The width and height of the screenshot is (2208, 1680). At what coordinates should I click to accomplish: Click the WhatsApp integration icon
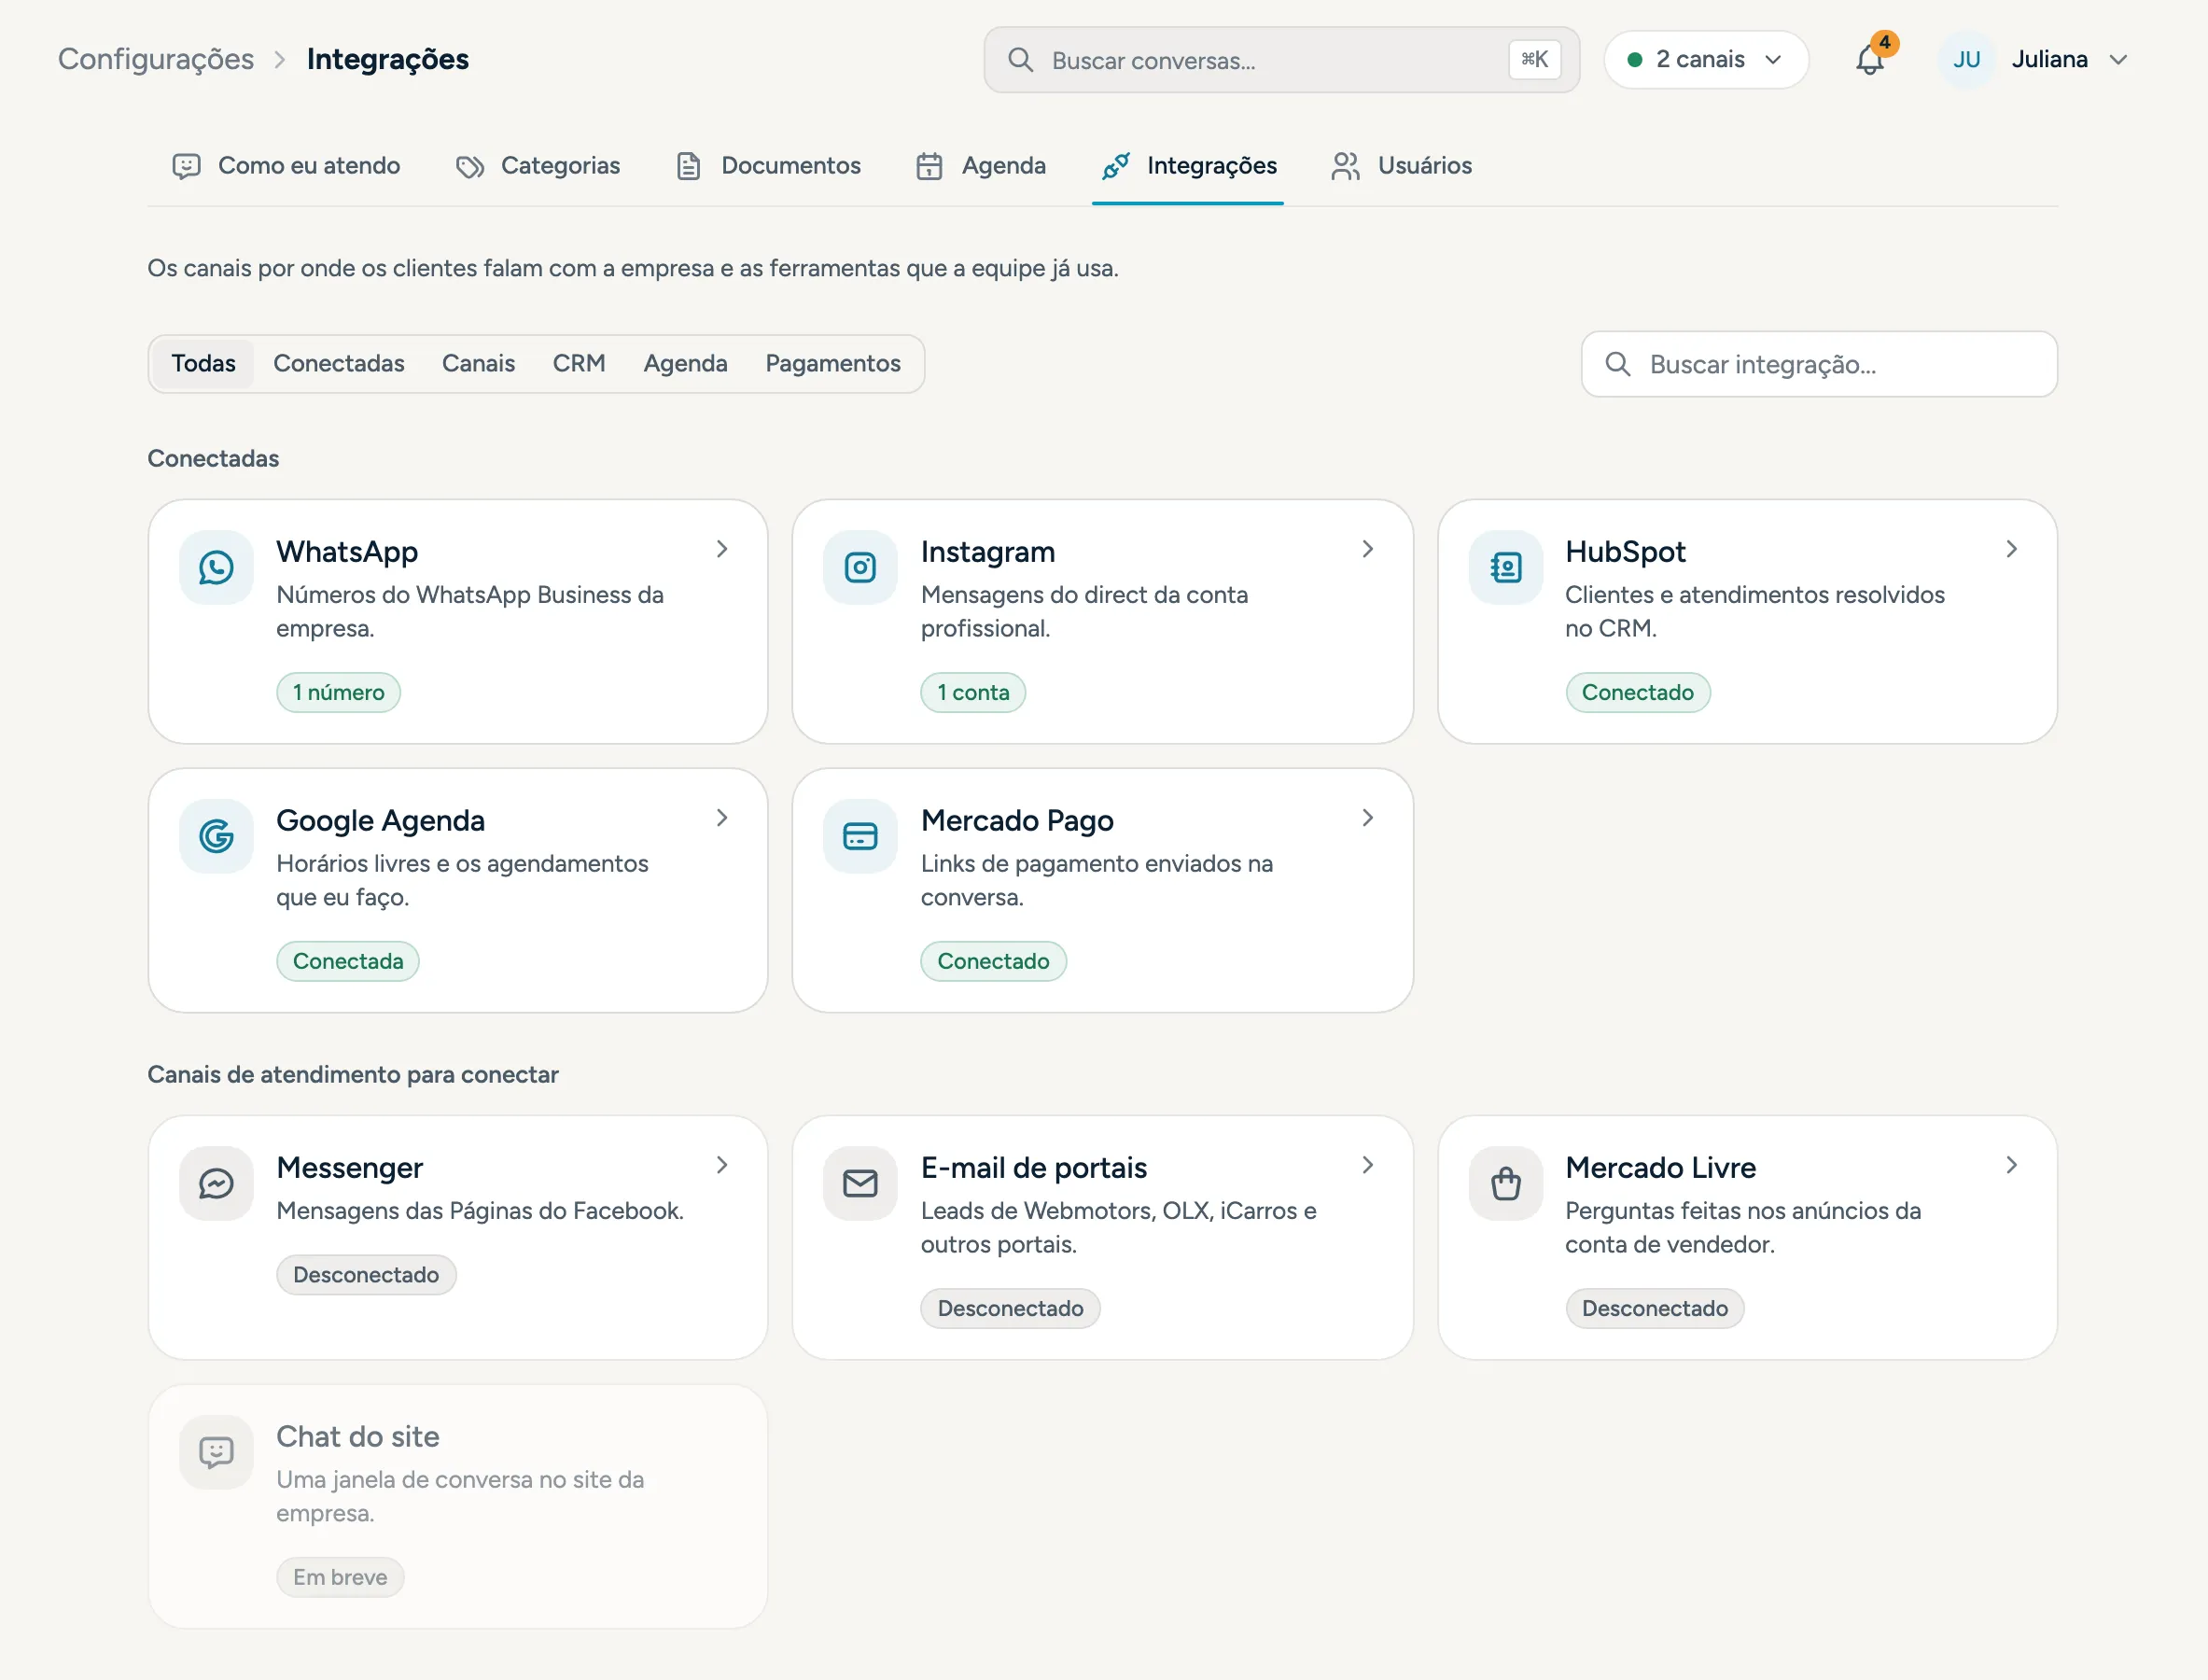pos(216,567)
